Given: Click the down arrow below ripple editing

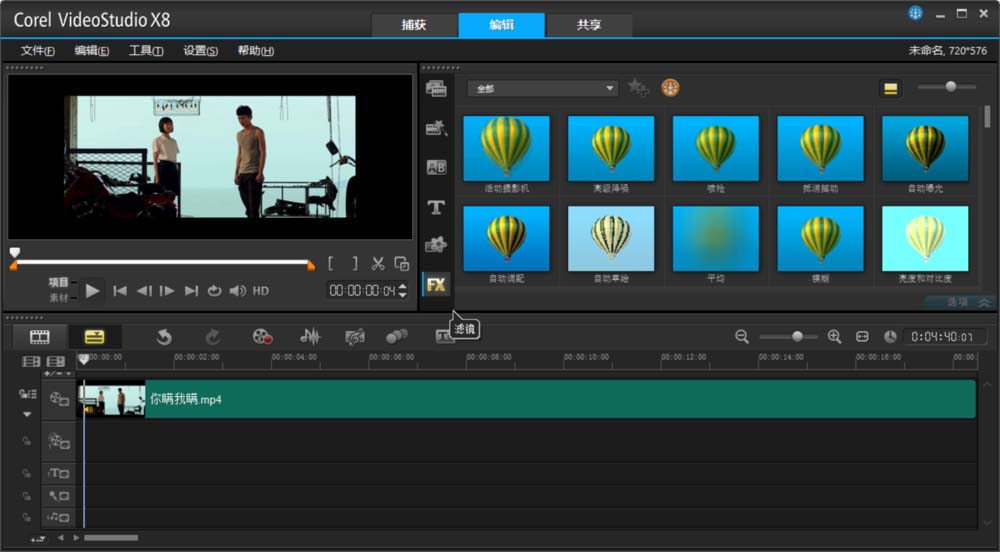Looking at the screenshot, I should click(x=27, y=414).
